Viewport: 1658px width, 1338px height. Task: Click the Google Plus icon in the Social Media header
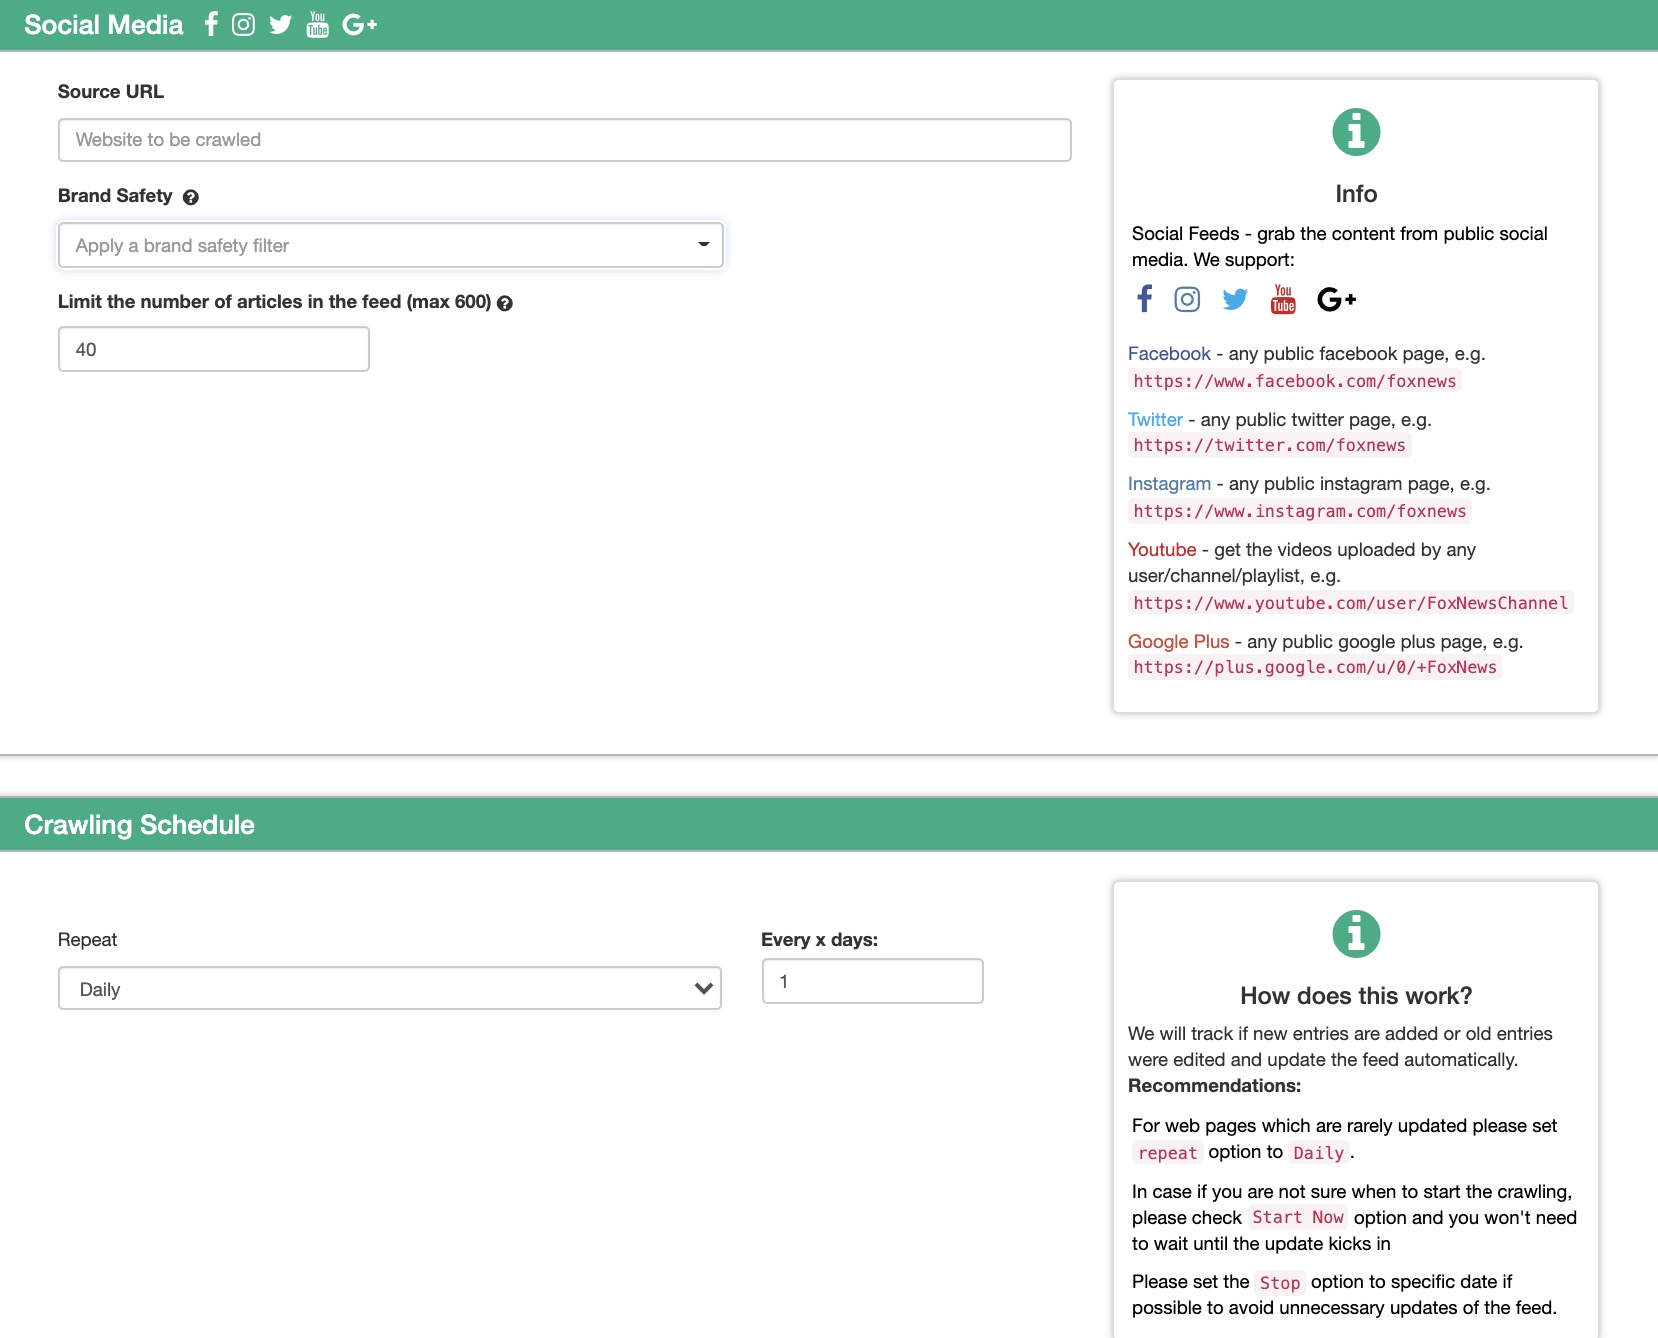[x=359, y=24]
